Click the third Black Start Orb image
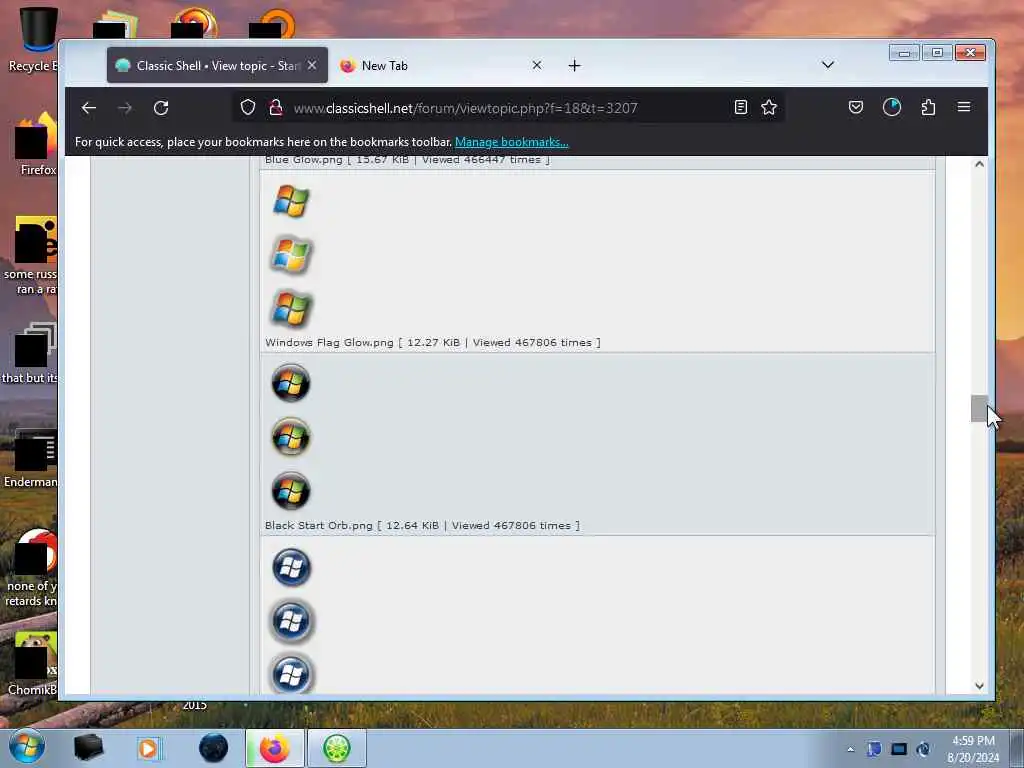The width and height of the screenshot is (1024, 768). click(x=291, y=491)
